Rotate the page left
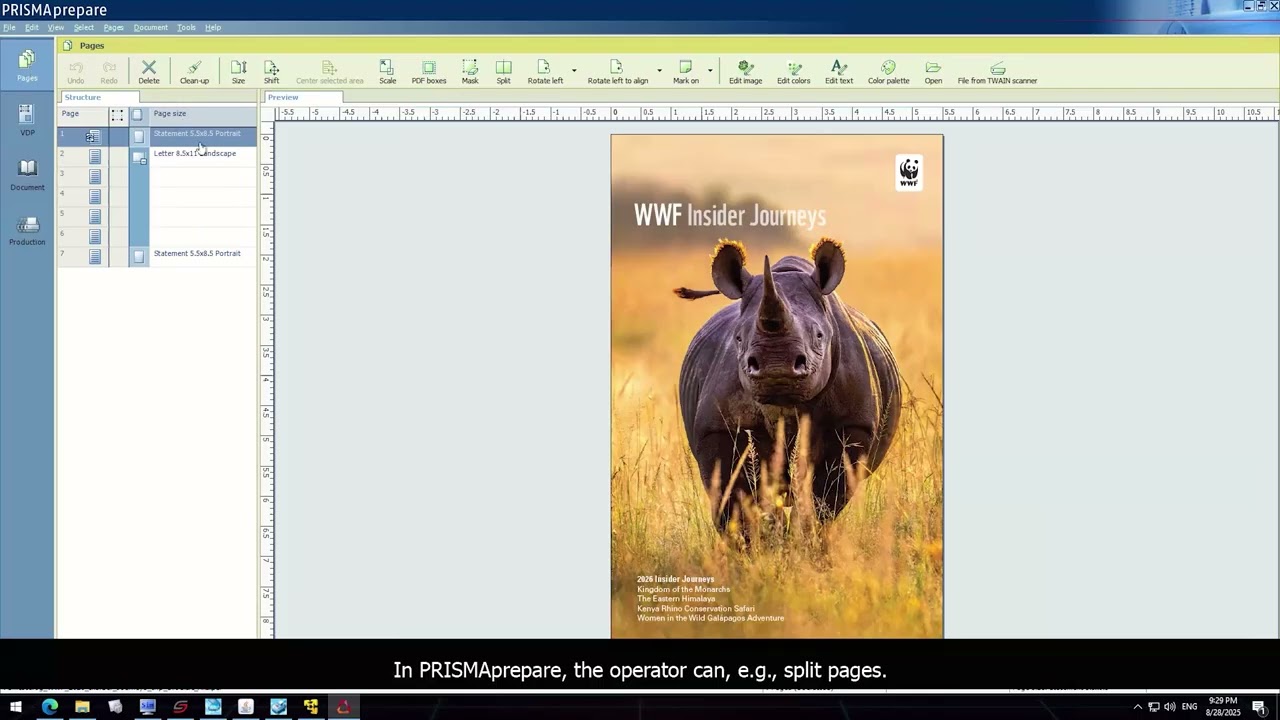1280x720 pixels. pyautogui.click(x=545, y=72)
